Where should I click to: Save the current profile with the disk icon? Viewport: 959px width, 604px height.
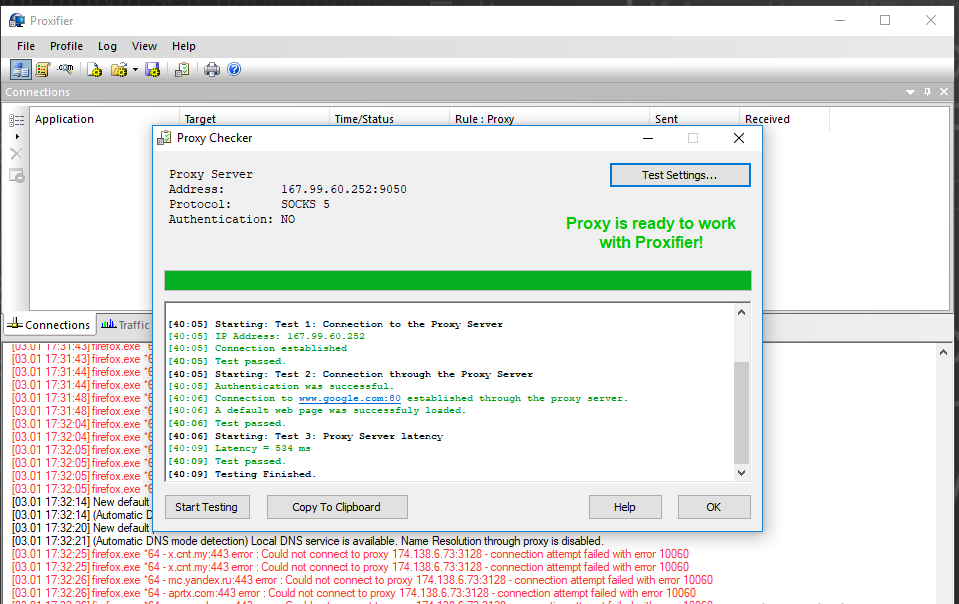pos(152,69)
